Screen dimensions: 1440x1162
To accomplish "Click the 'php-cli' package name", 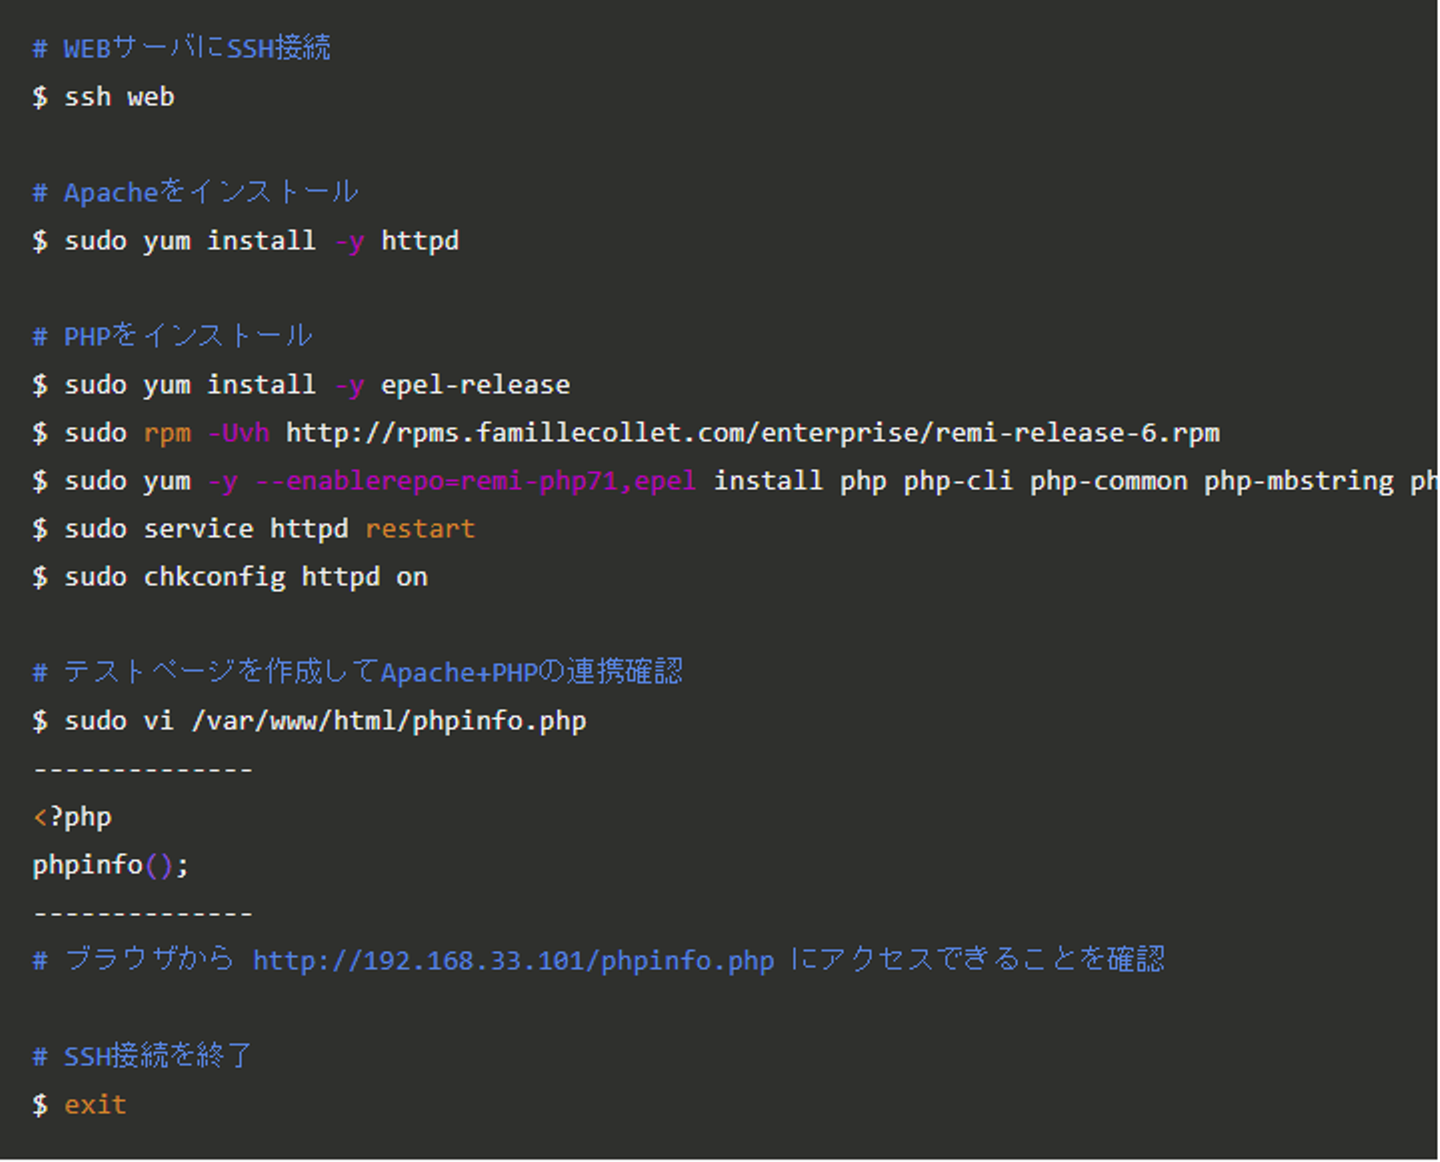I will pyautogui.click(x=958, y=481).
